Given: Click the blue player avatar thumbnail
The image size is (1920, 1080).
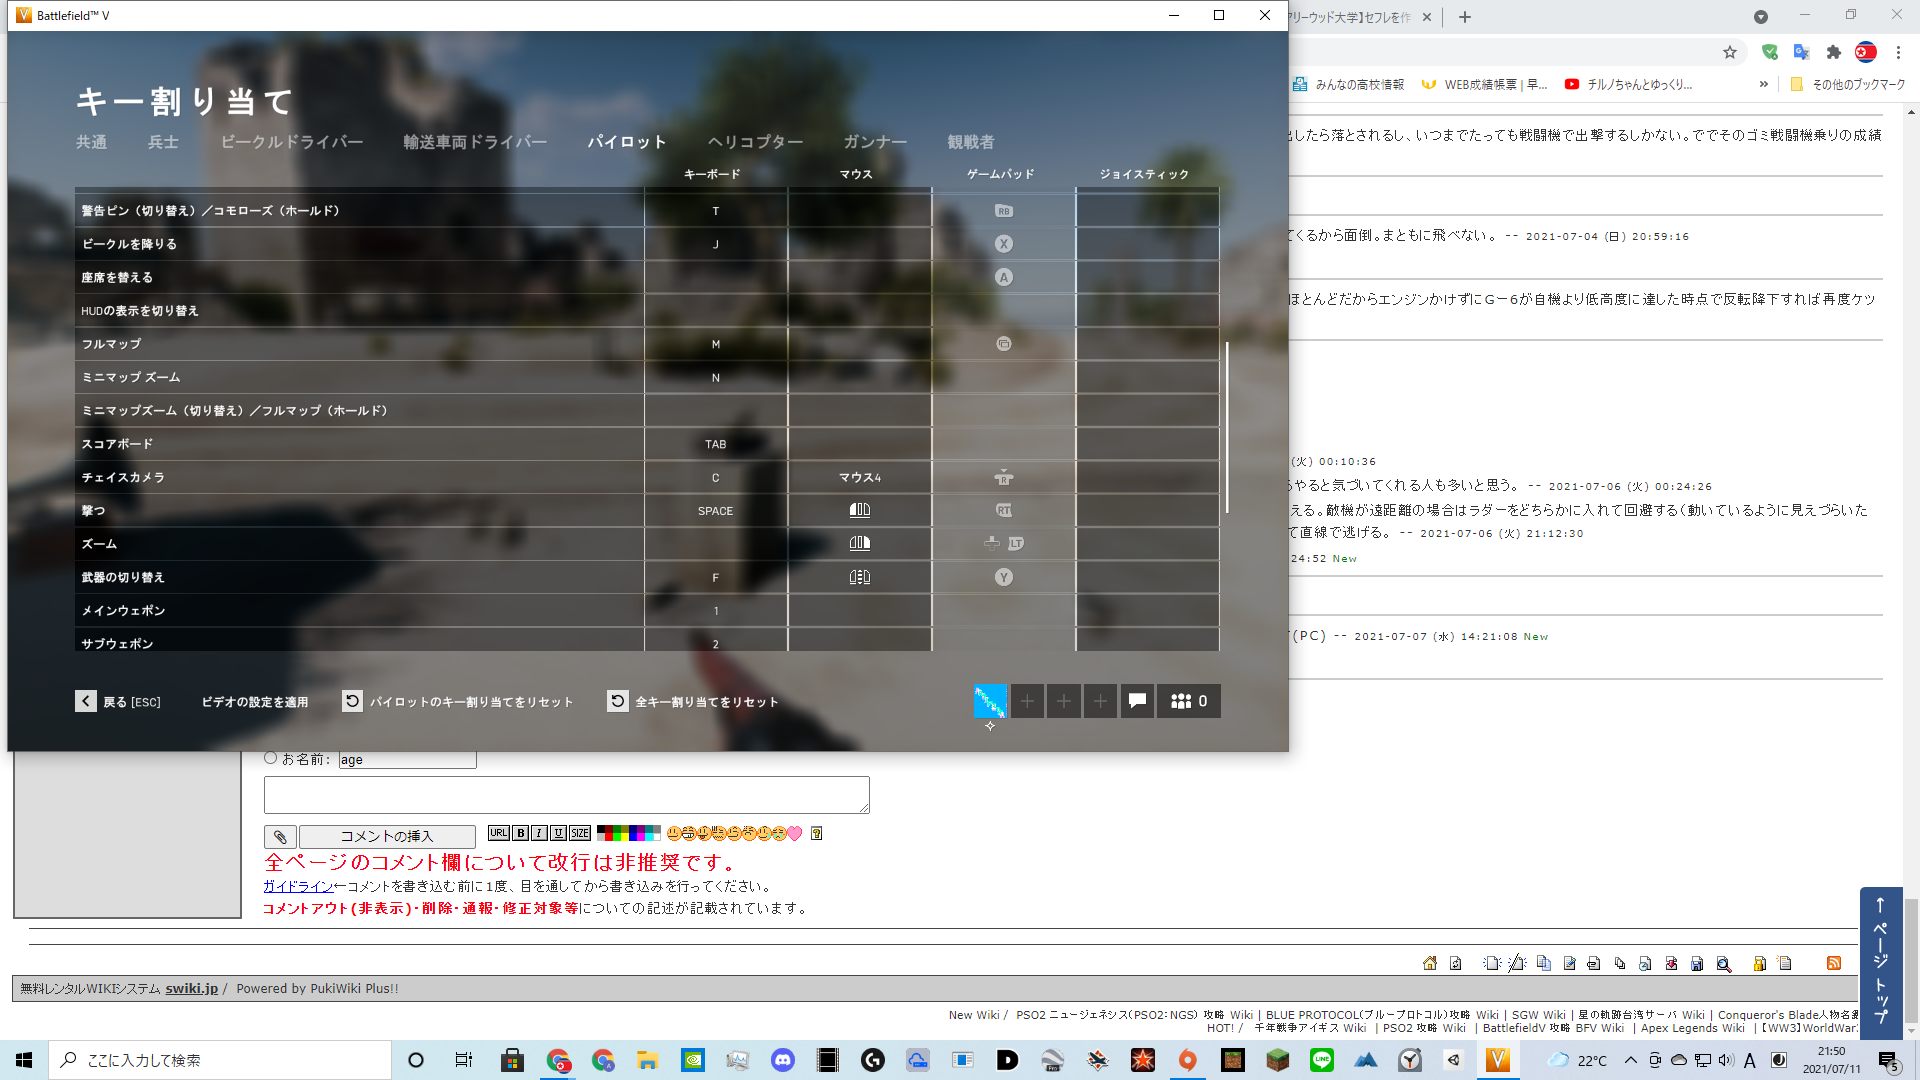Looking at the screenshot, I should pos(990,701).
